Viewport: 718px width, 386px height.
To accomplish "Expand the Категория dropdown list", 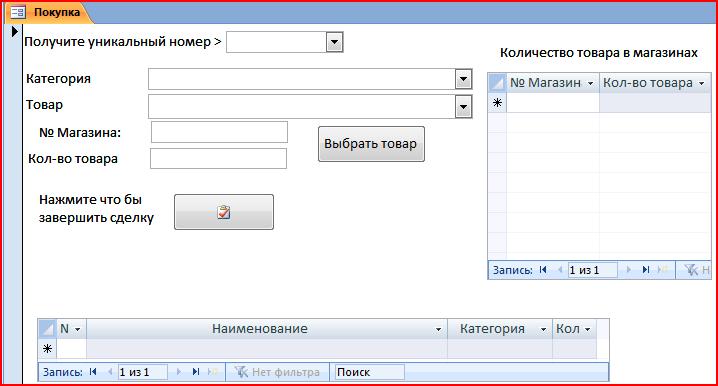I will 463,79.
